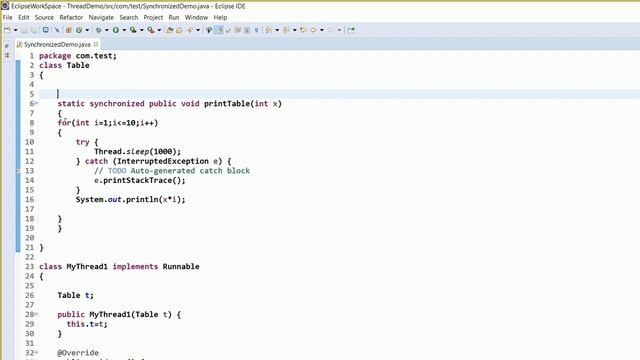Click the quick-fix marker at line 13

pyautogui.click(x=18, y=171)
